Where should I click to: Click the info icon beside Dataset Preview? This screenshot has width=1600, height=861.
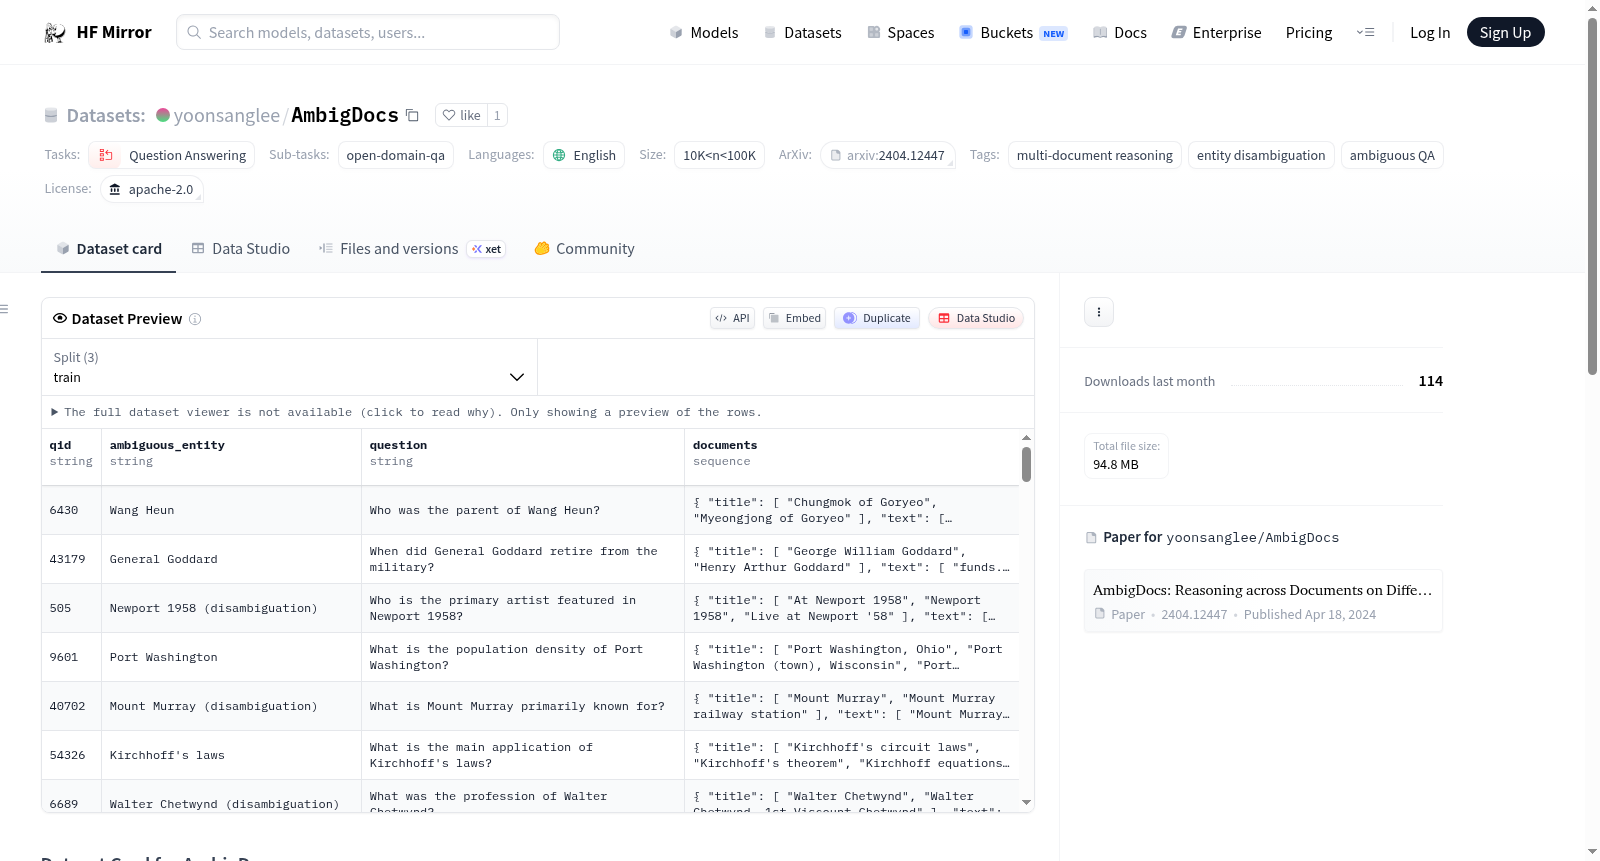195,319
